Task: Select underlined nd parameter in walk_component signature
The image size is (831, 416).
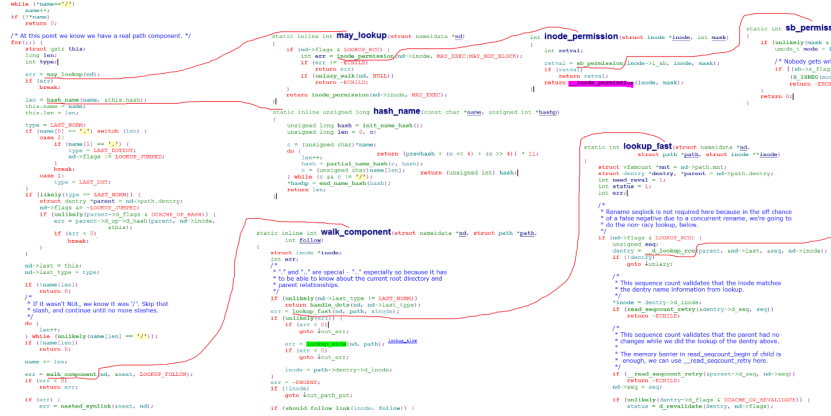Action: pyautogui.click(x=462, y=233)
